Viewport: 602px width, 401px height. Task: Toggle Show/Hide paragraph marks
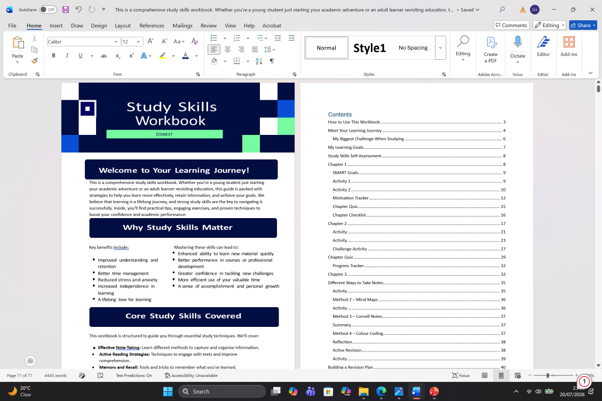pyautogui.click(x=272, y=61)
